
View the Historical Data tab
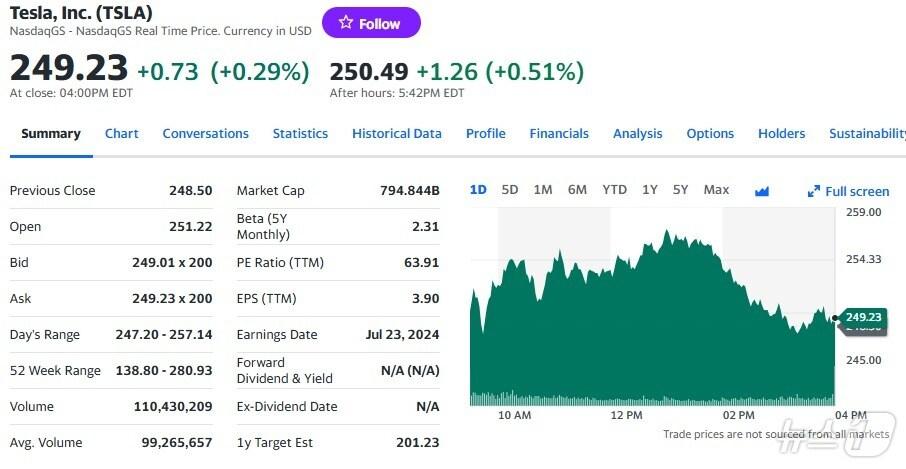(x=396, y=134)
